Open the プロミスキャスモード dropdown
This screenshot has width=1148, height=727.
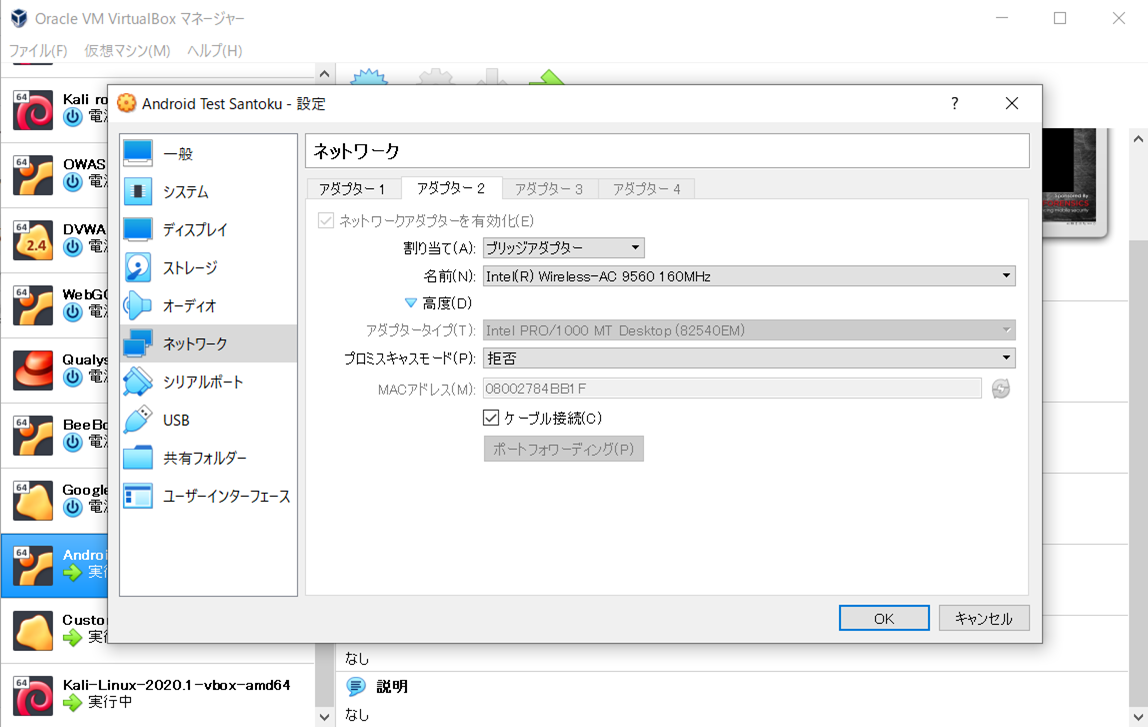tap(749, 358)
